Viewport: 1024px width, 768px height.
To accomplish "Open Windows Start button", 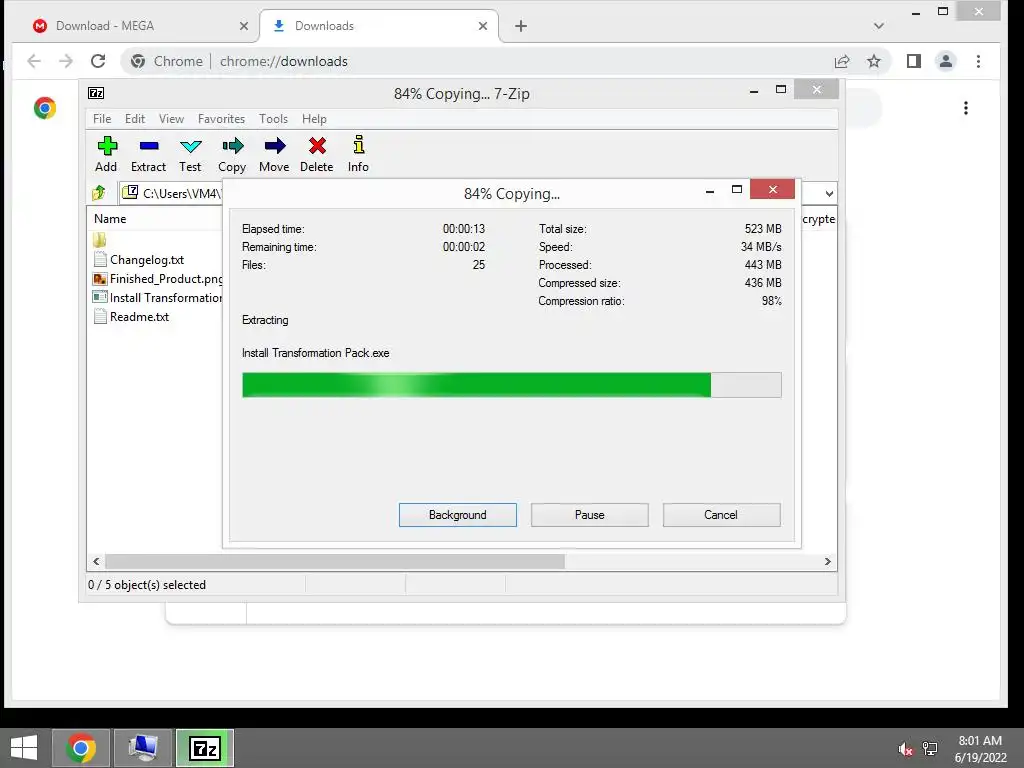I will pos(24,748).
